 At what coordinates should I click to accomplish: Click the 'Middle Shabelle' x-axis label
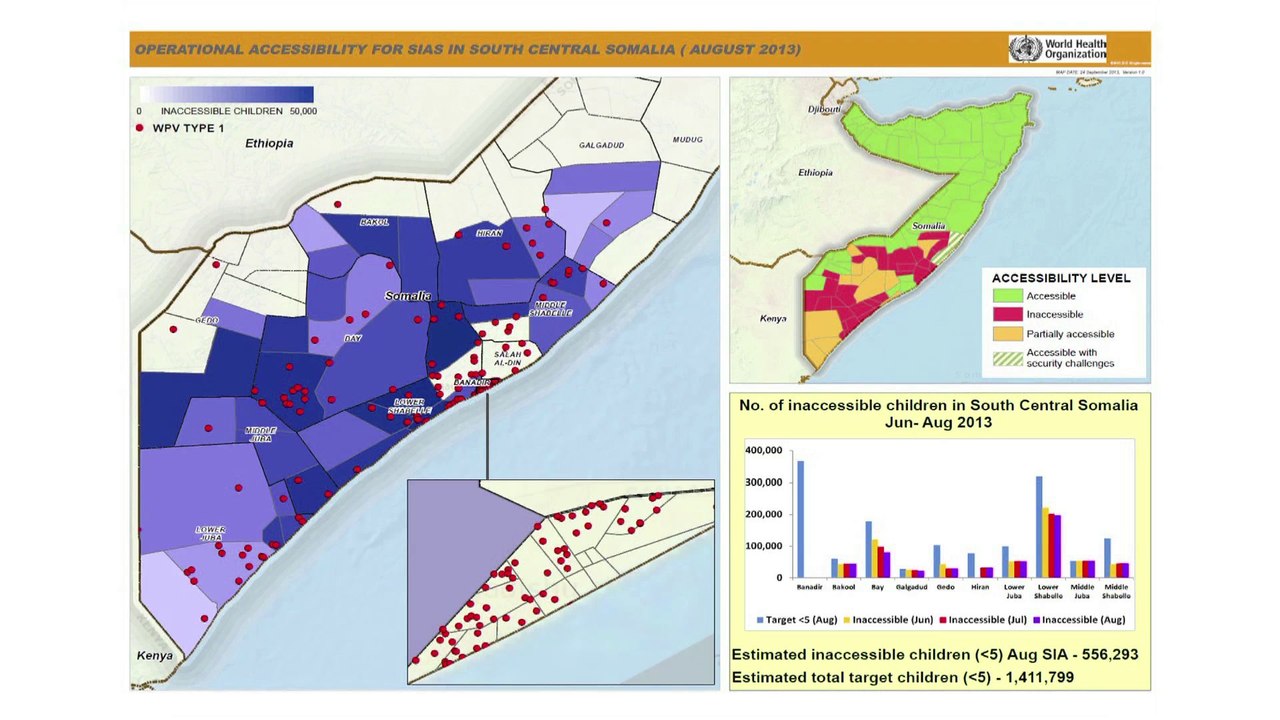(1117, 590)
